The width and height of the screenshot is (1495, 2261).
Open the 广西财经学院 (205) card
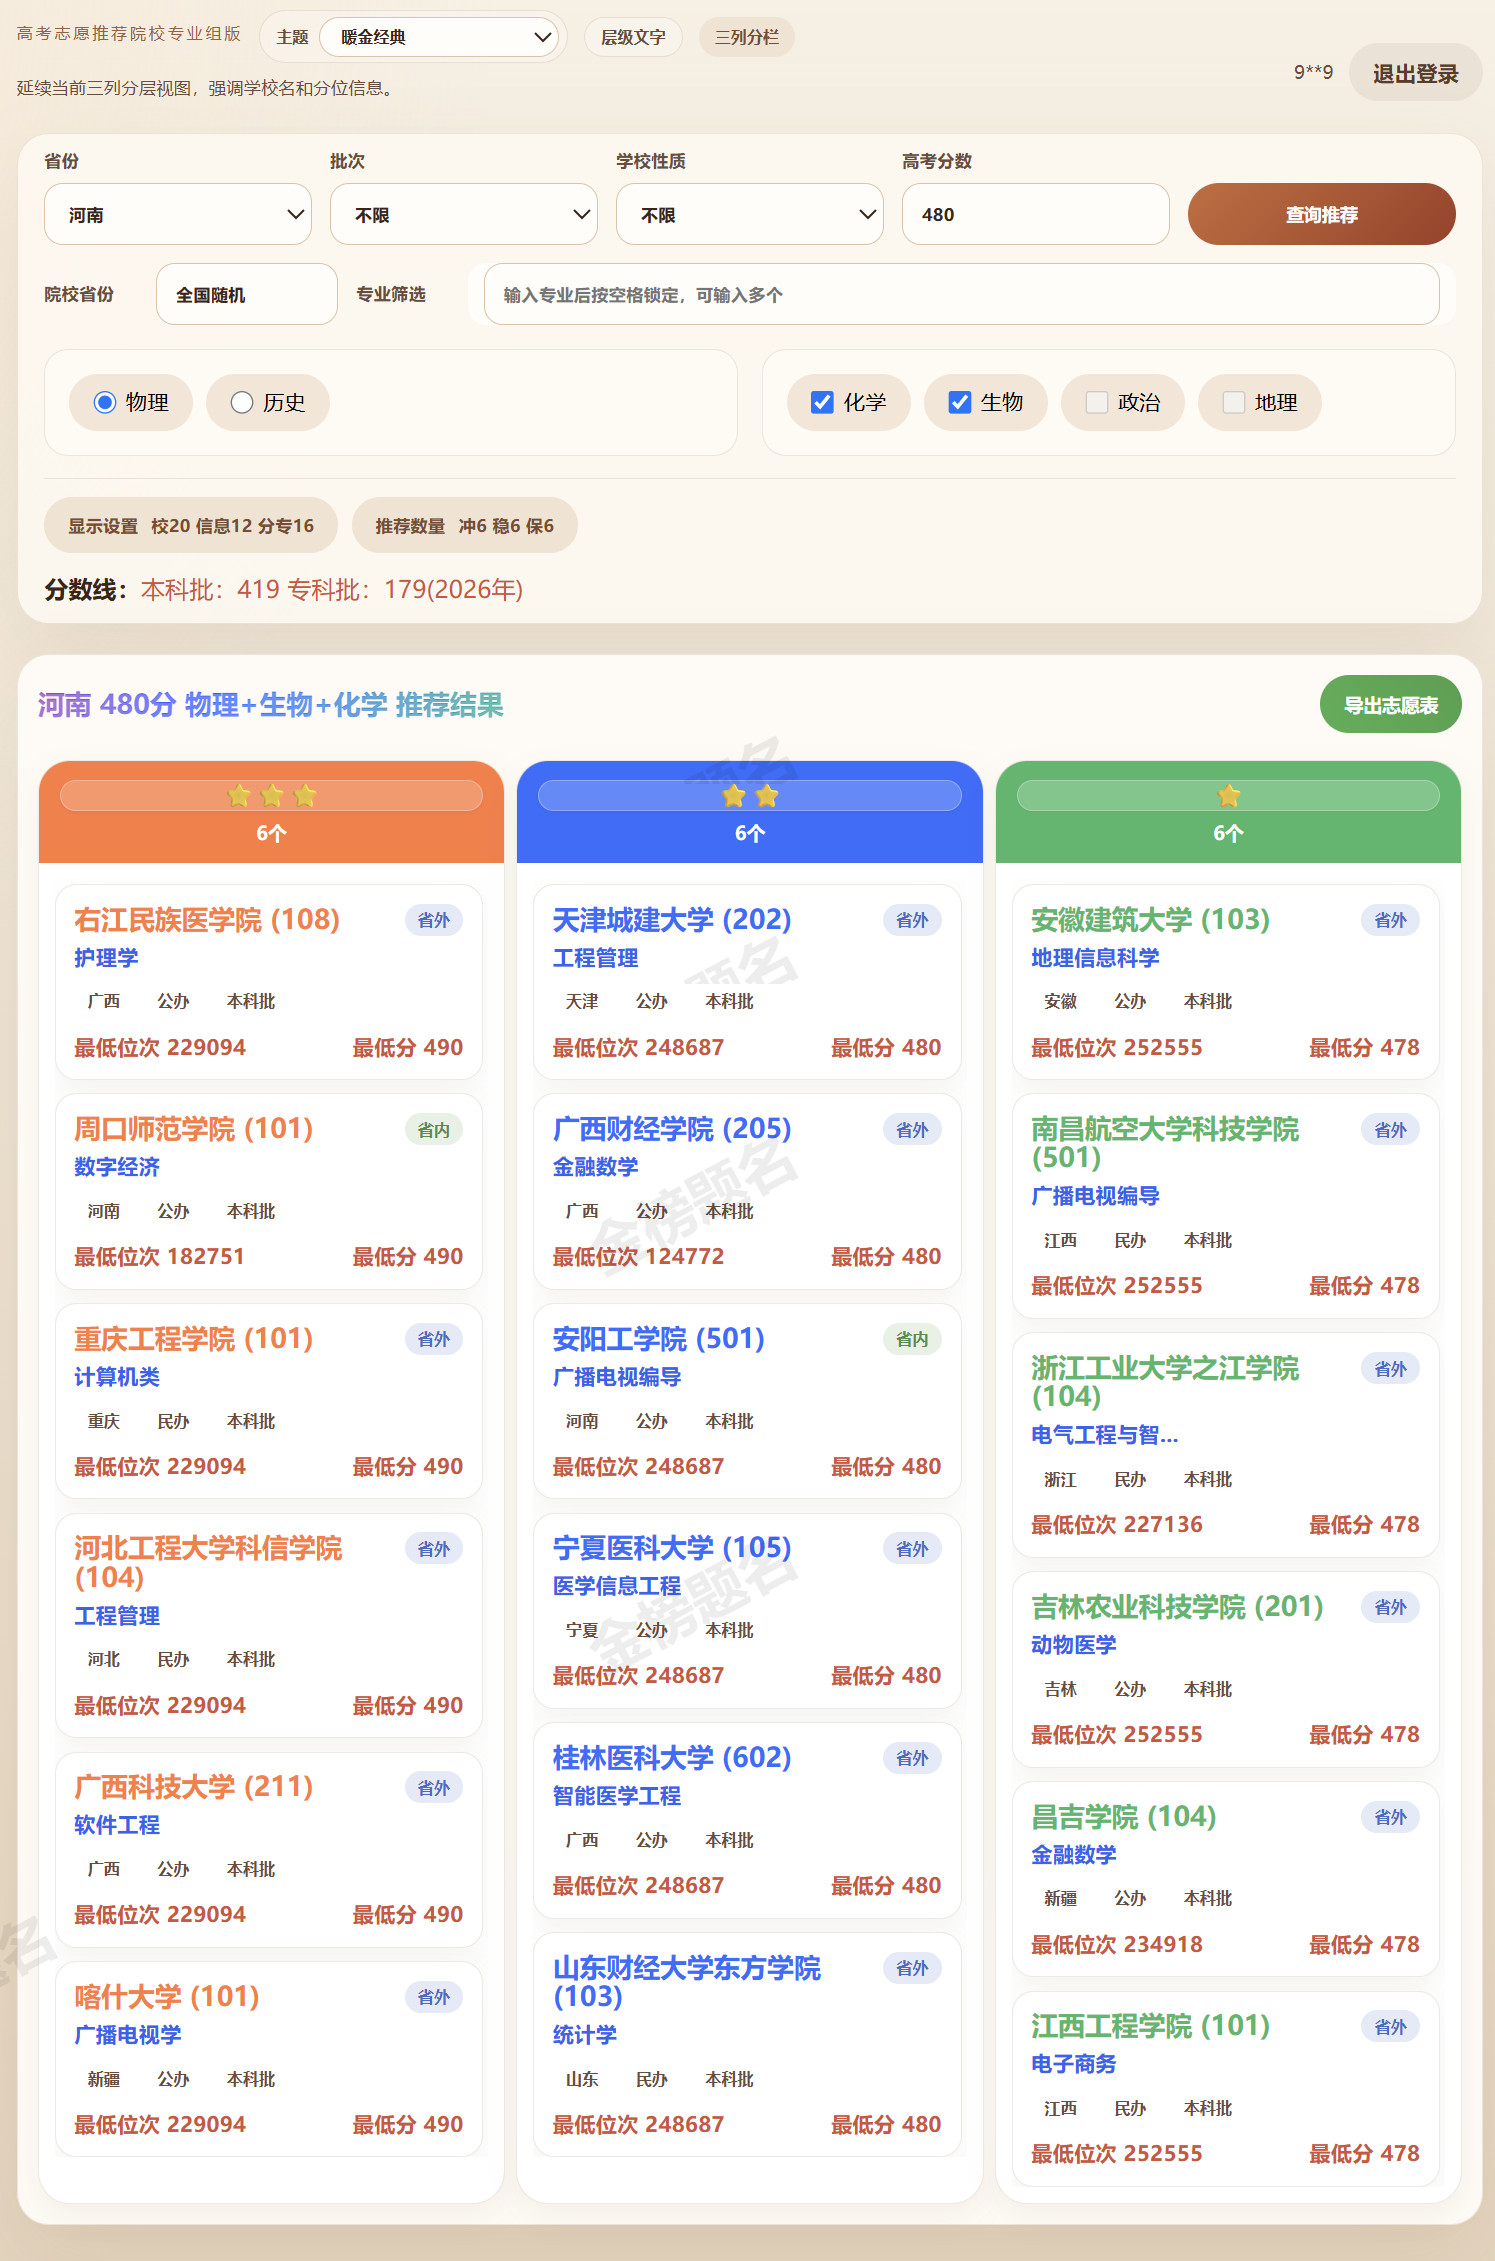click(747, 1191)
